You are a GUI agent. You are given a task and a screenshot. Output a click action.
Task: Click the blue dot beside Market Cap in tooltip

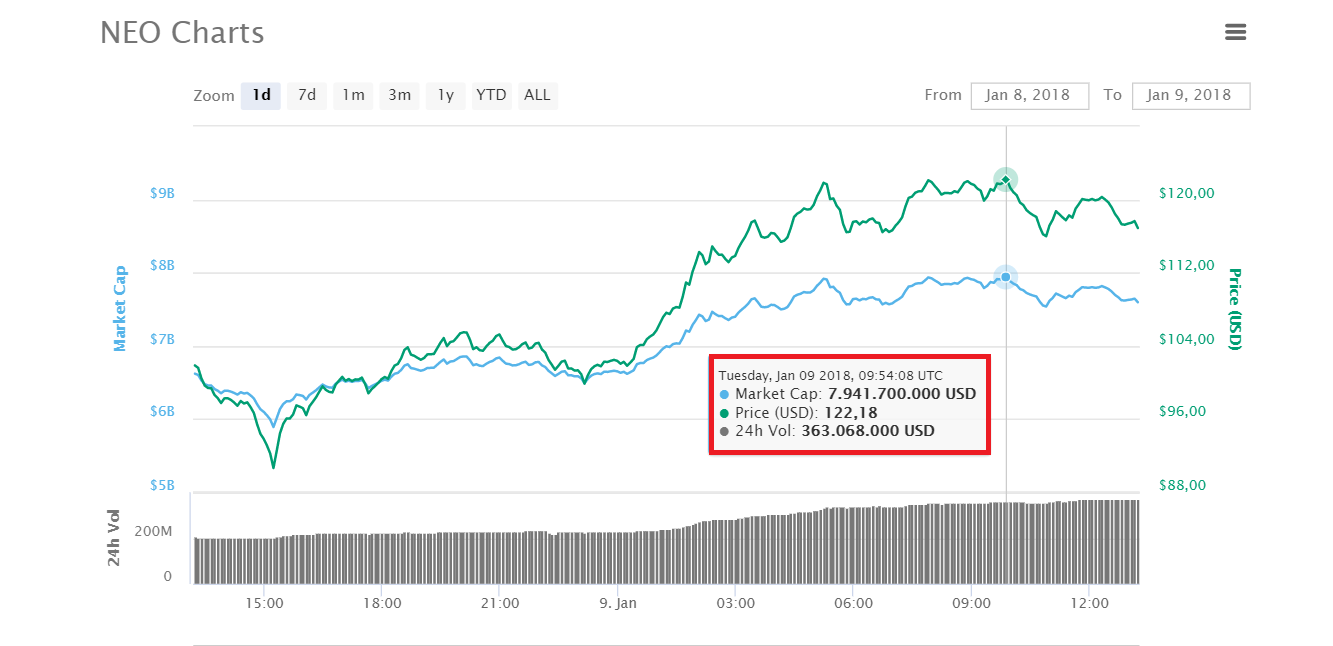click(x=725, y=394)
